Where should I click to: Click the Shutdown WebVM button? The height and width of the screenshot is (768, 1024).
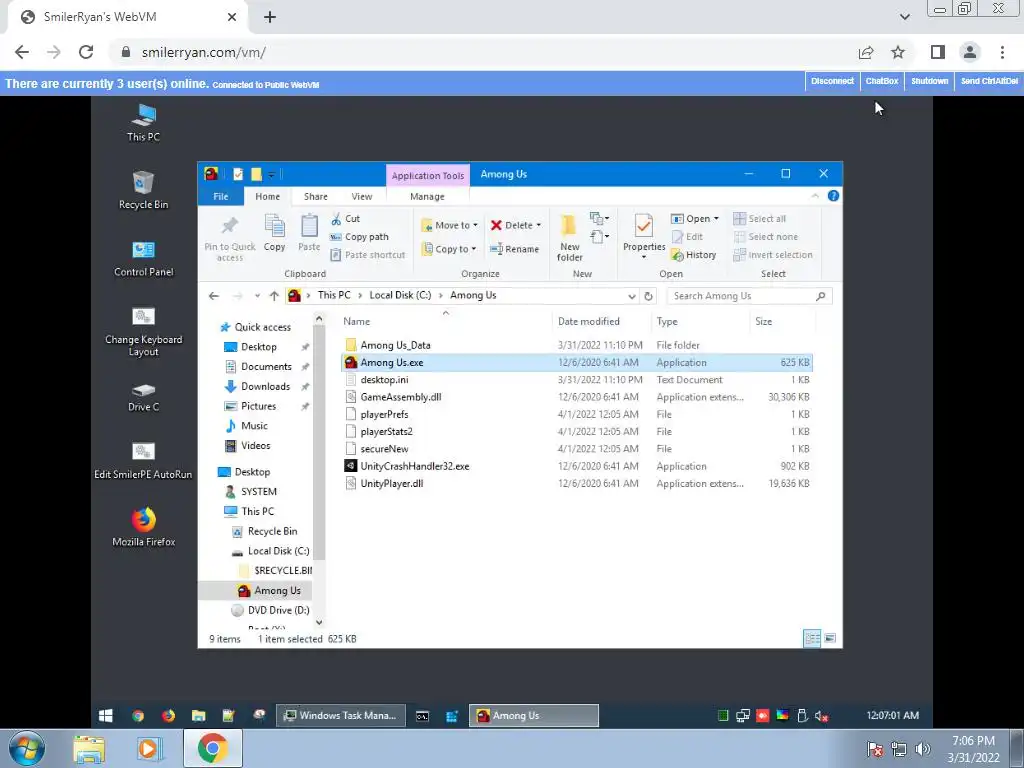pyautogui.click(x=929, y=82)
